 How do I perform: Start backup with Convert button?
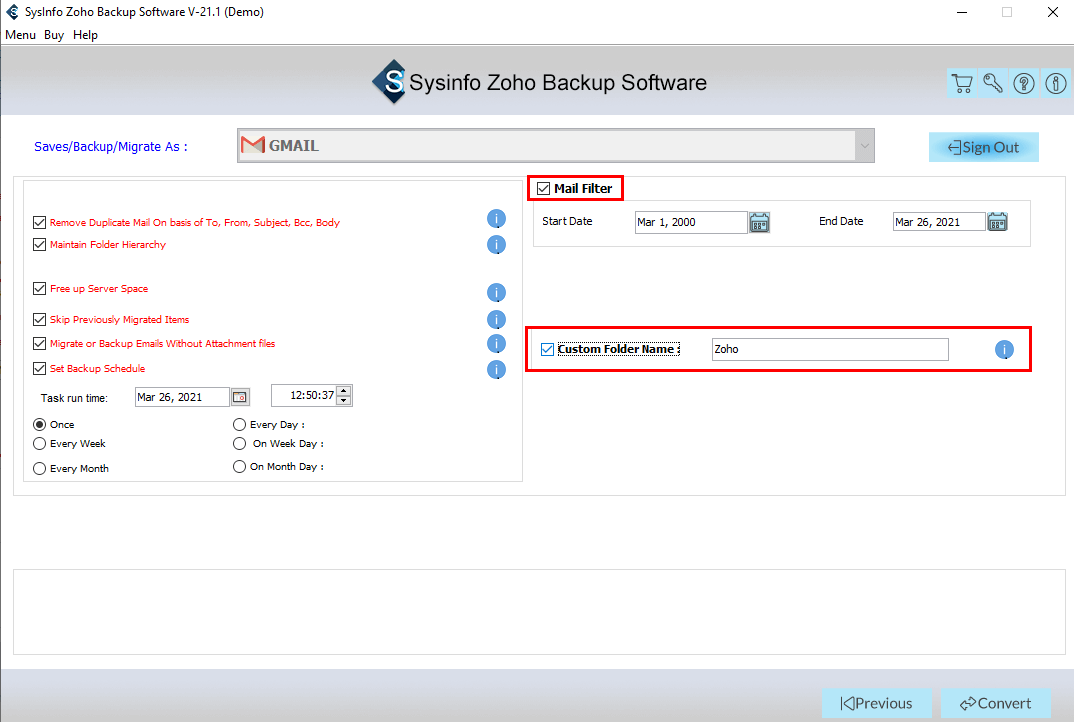996,704
